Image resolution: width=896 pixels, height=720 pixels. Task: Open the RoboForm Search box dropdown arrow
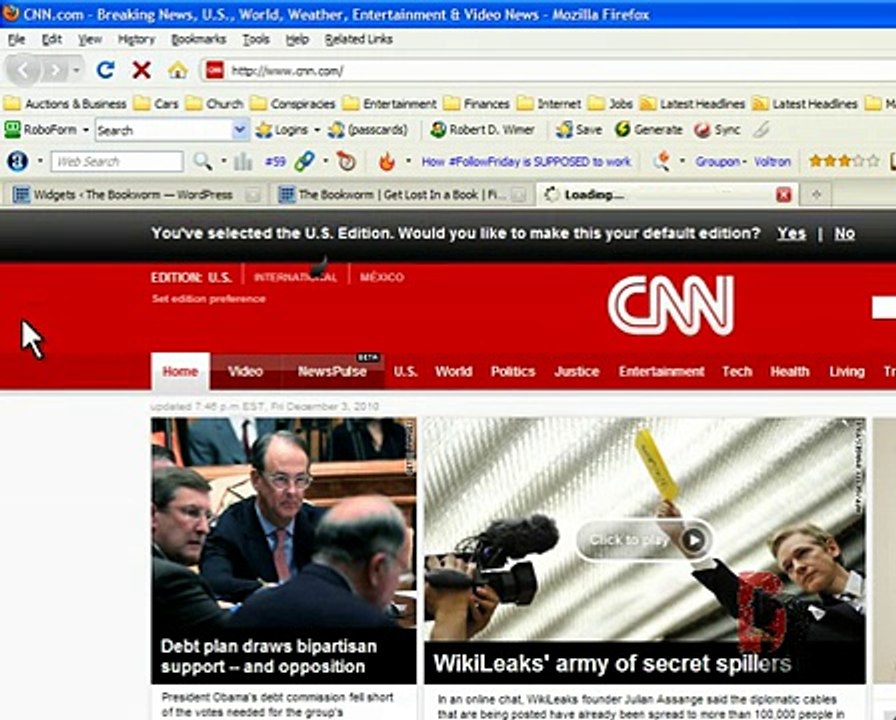240,130
